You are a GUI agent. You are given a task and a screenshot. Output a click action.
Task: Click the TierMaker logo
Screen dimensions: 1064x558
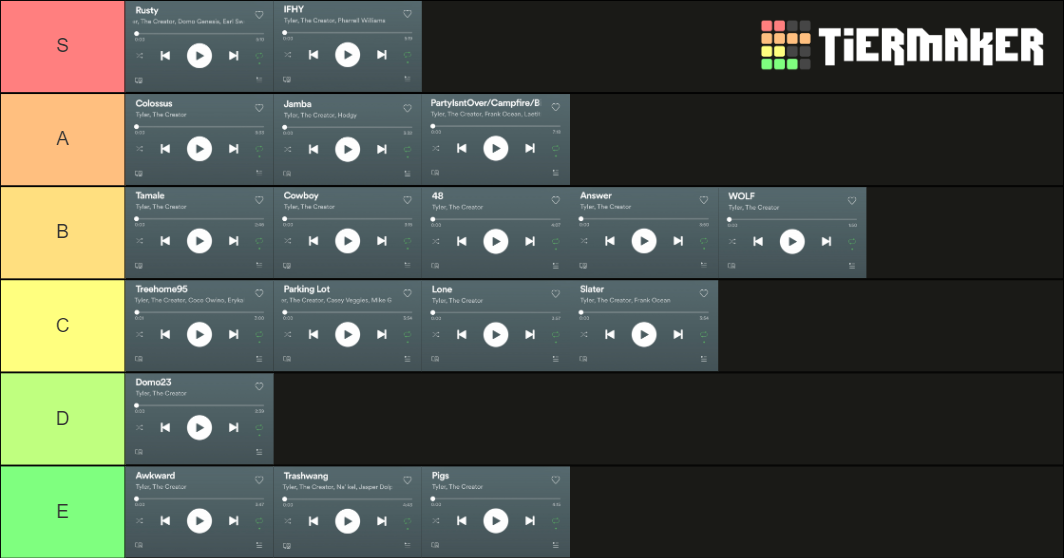(902, 45)
